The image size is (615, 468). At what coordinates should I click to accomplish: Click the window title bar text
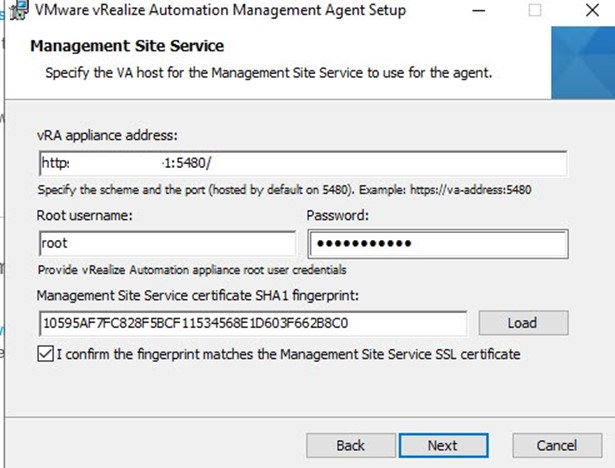point(220,10)
